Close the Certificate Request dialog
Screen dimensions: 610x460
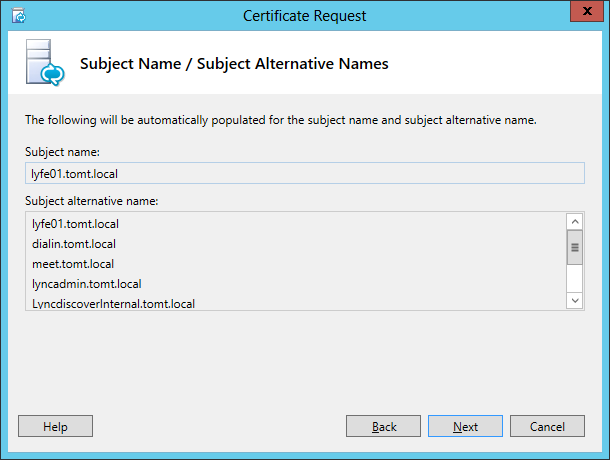tap(587, 11)
